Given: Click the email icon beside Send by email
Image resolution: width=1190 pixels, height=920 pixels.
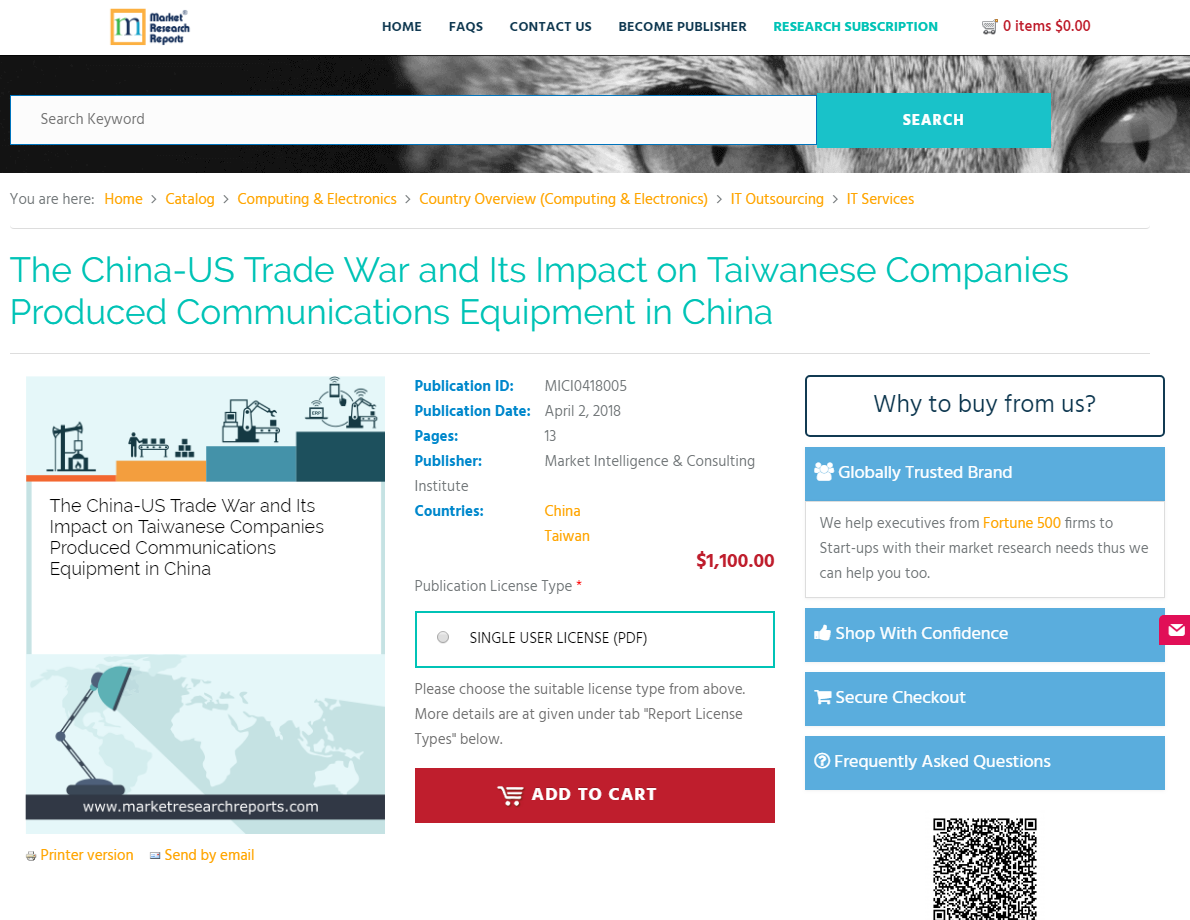Looking at the screenshot, I should (x=155, y=856).
